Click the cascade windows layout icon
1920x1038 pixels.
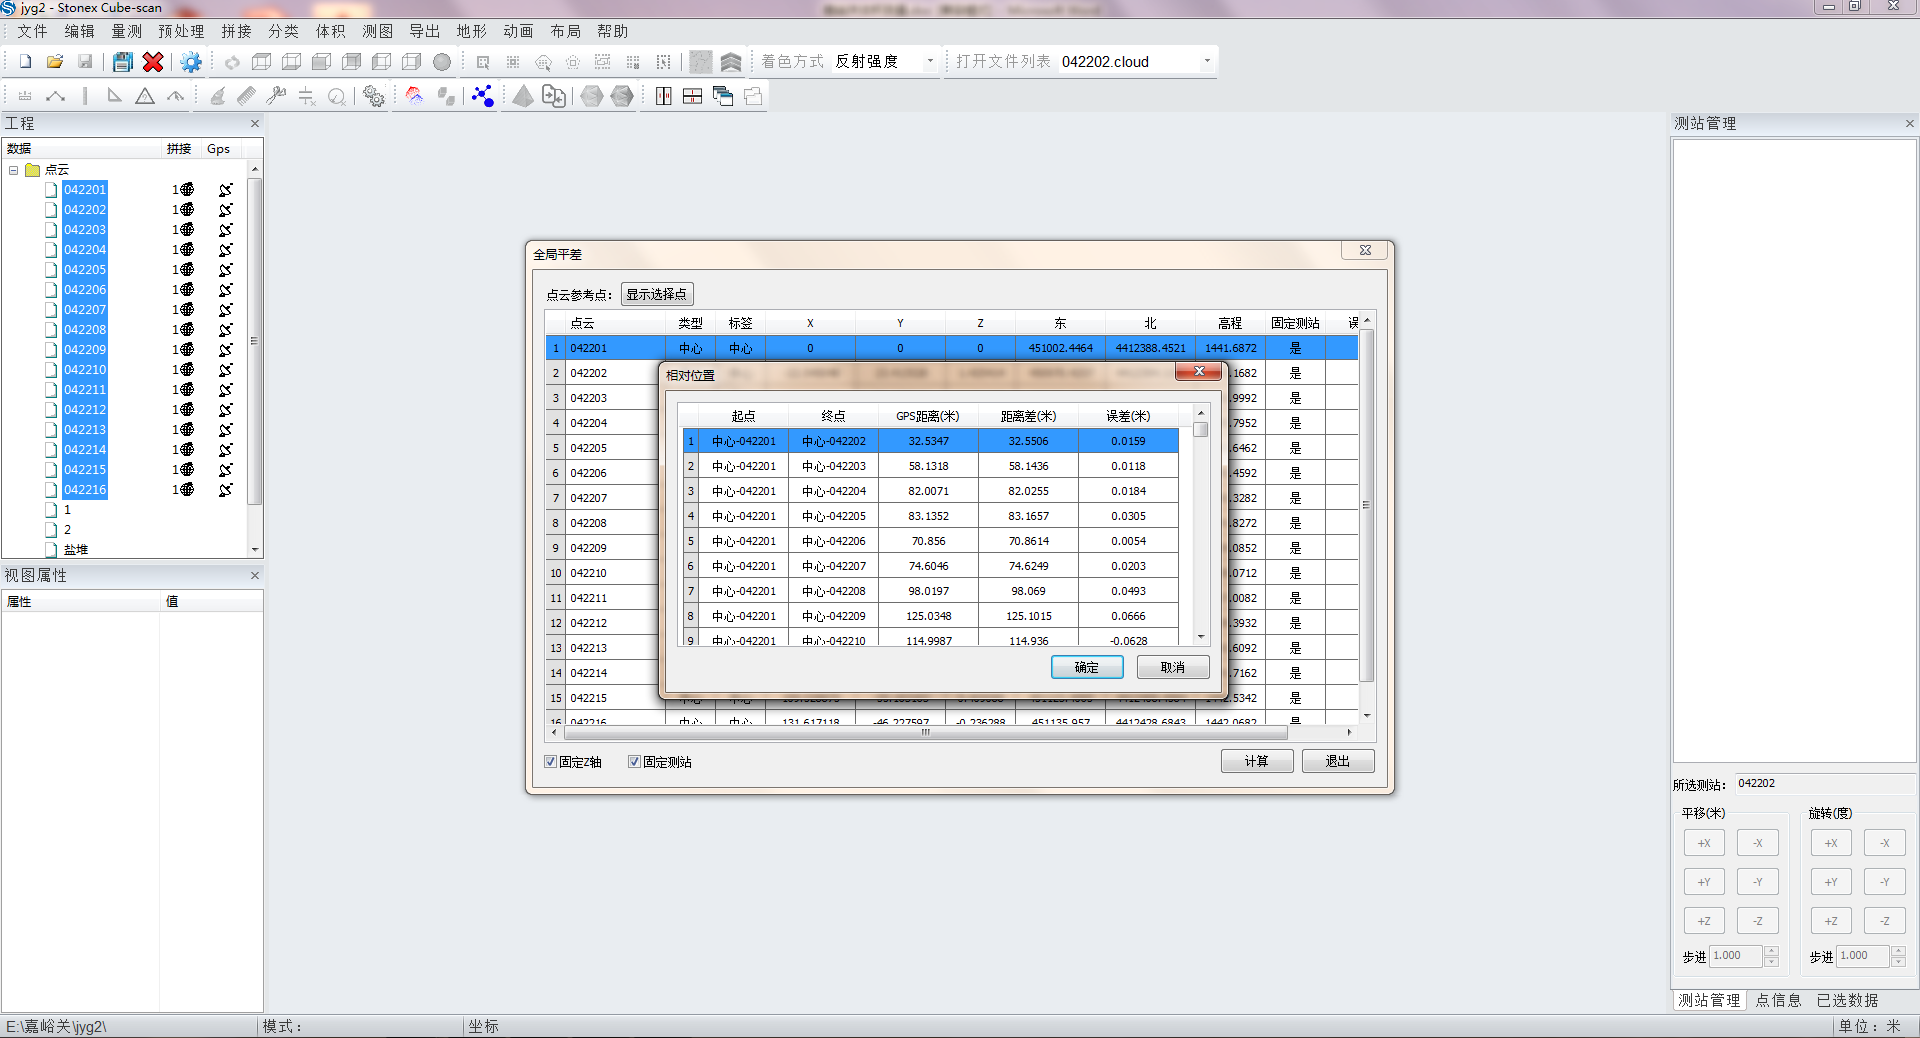click(x=723, y=96)
